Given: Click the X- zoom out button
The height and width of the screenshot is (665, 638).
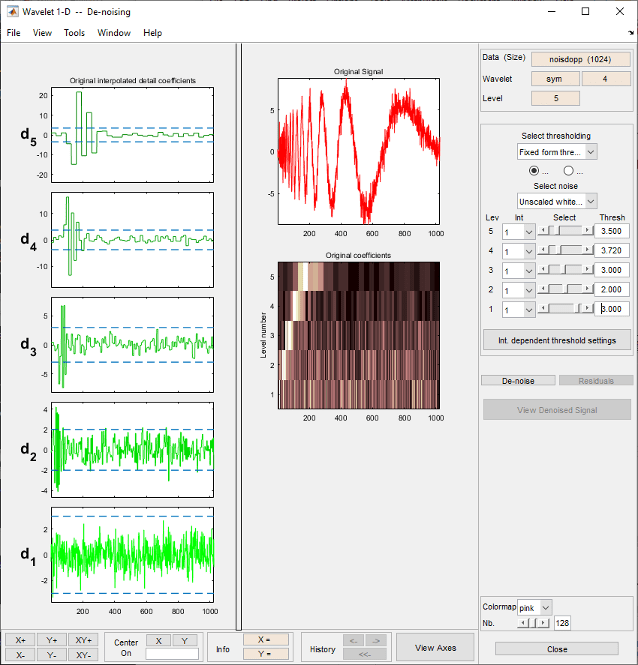Looking at the screenshot, I should tap(20, 654).
